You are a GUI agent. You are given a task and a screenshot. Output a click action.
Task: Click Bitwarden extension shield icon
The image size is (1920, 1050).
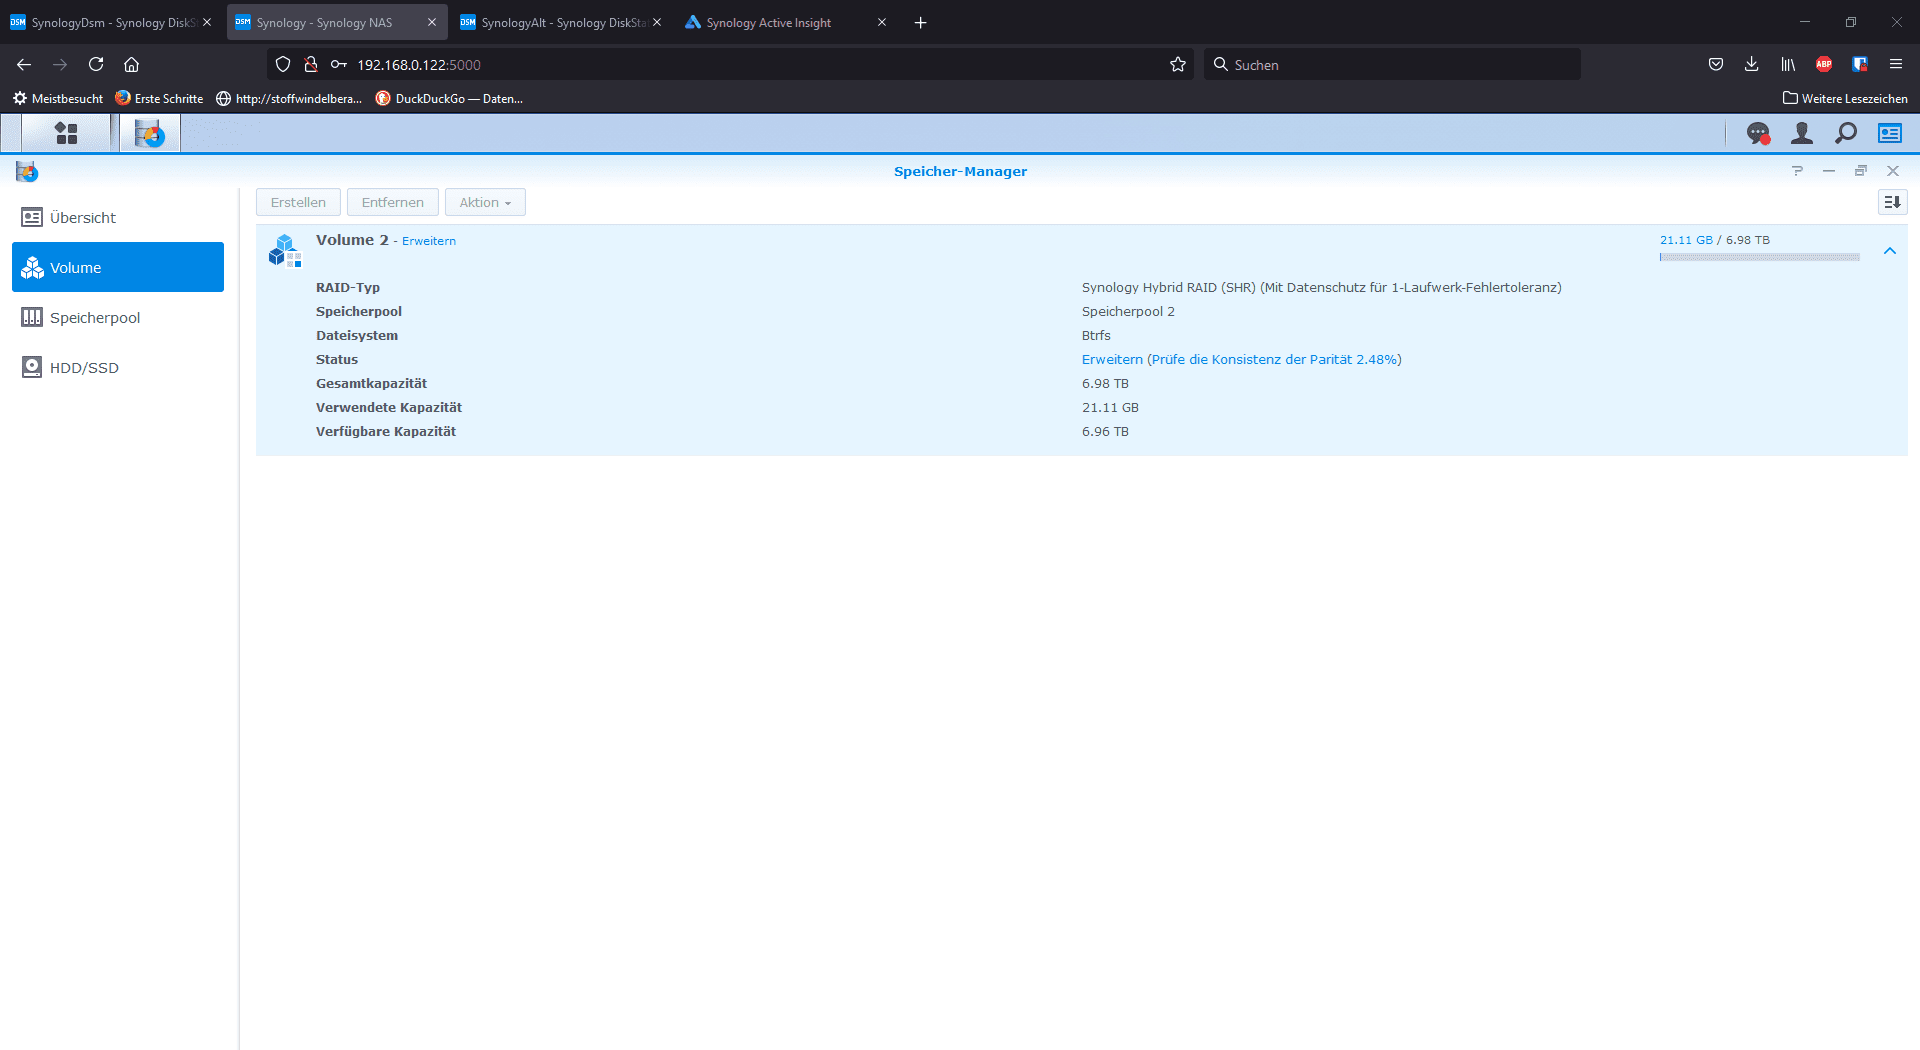[x=1860, y=64]
